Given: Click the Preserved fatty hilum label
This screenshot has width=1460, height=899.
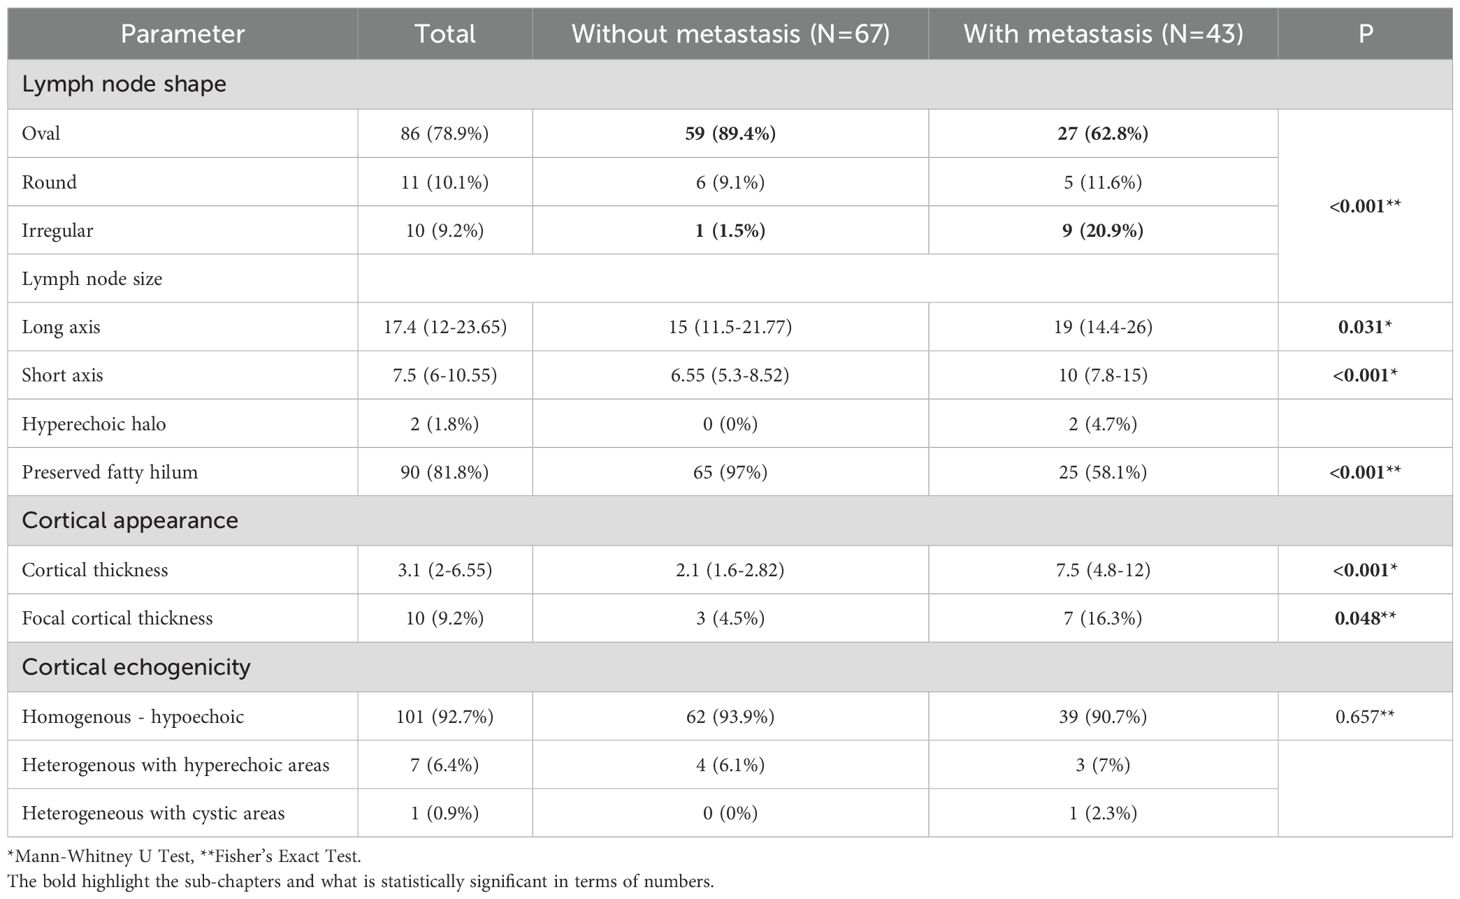Looking at the screenshot, I should point(110,472).
